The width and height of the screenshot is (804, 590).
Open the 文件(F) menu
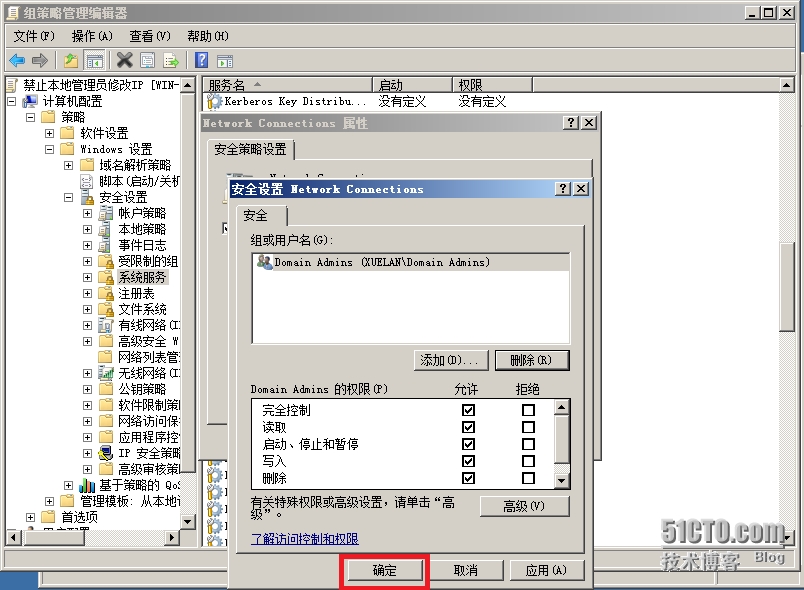pyautogui.click(x=34, y=36)
